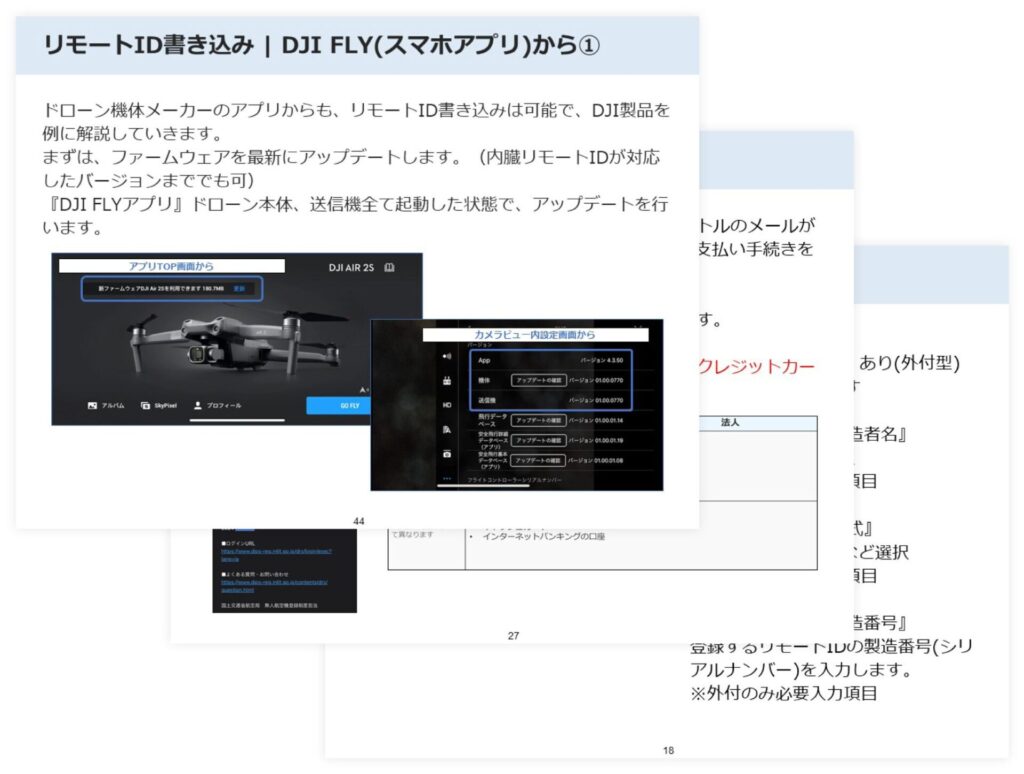Select the three-dots more icon in settings sidebar

click(447, 478)
